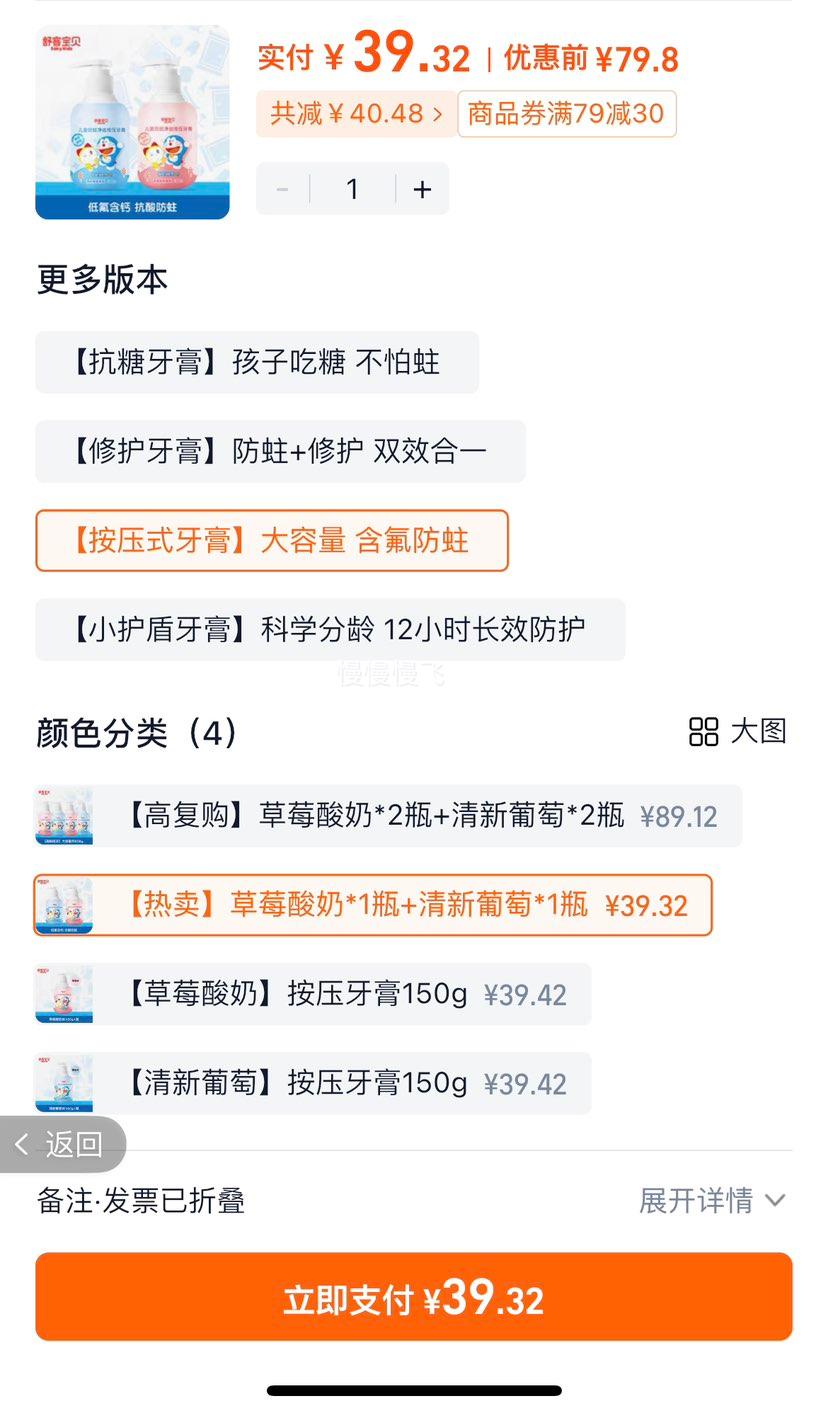This screenshot has width=828, height=1413.
Task: Pick the 【热卖】 two-bottle combo
Action: 373,905
